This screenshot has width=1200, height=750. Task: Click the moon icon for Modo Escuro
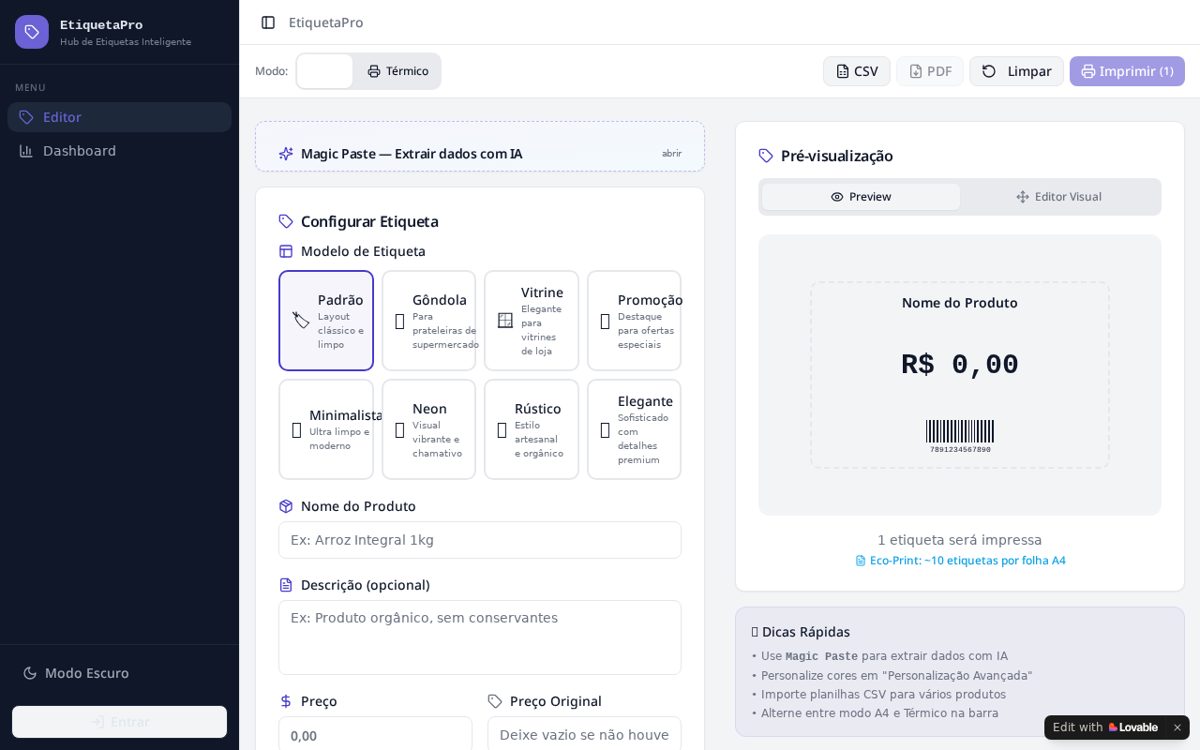pos(30,673)
